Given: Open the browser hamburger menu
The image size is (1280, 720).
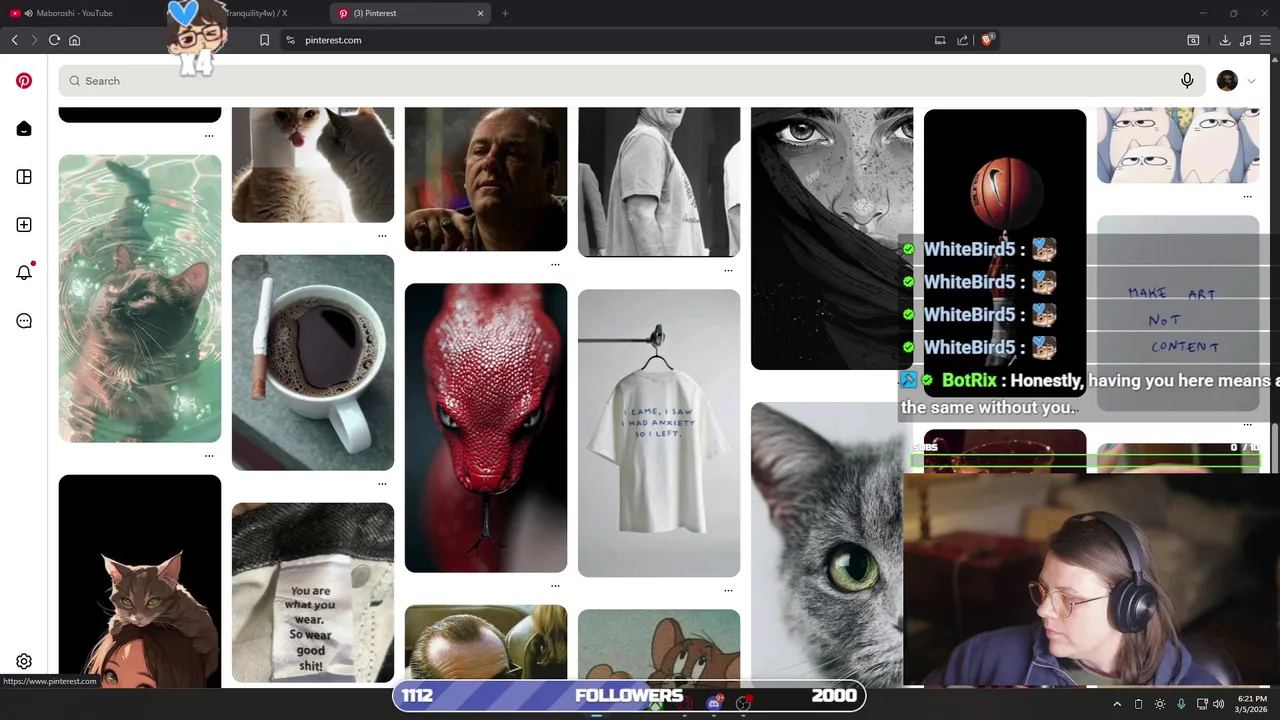Looking at the screenshot, I should click(1265, 40).
